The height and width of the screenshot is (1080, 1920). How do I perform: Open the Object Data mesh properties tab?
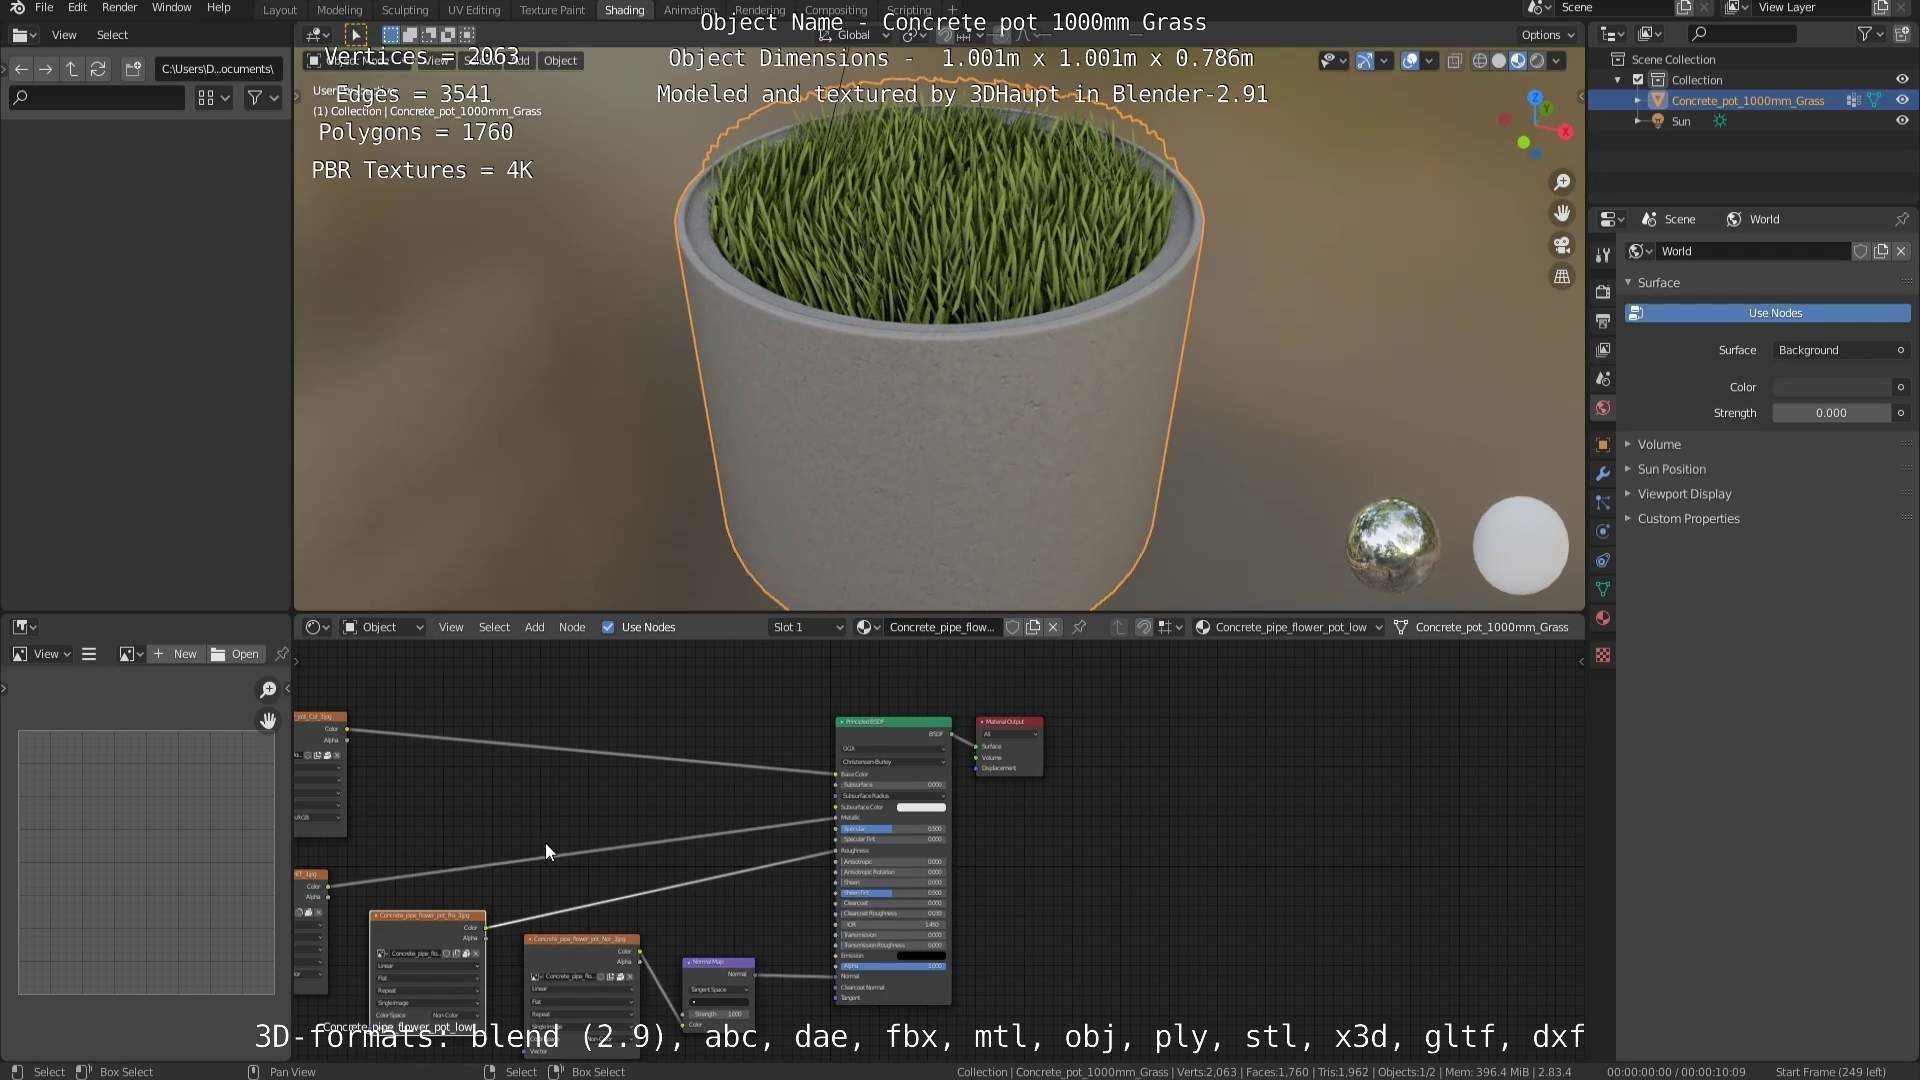(x=1603, y=589)
